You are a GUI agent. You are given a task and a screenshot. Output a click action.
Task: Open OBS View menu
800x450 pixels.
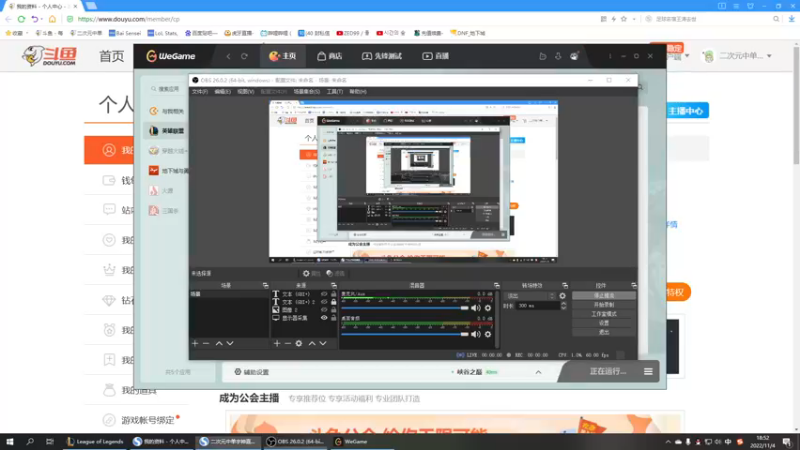[x=245, y=92]
